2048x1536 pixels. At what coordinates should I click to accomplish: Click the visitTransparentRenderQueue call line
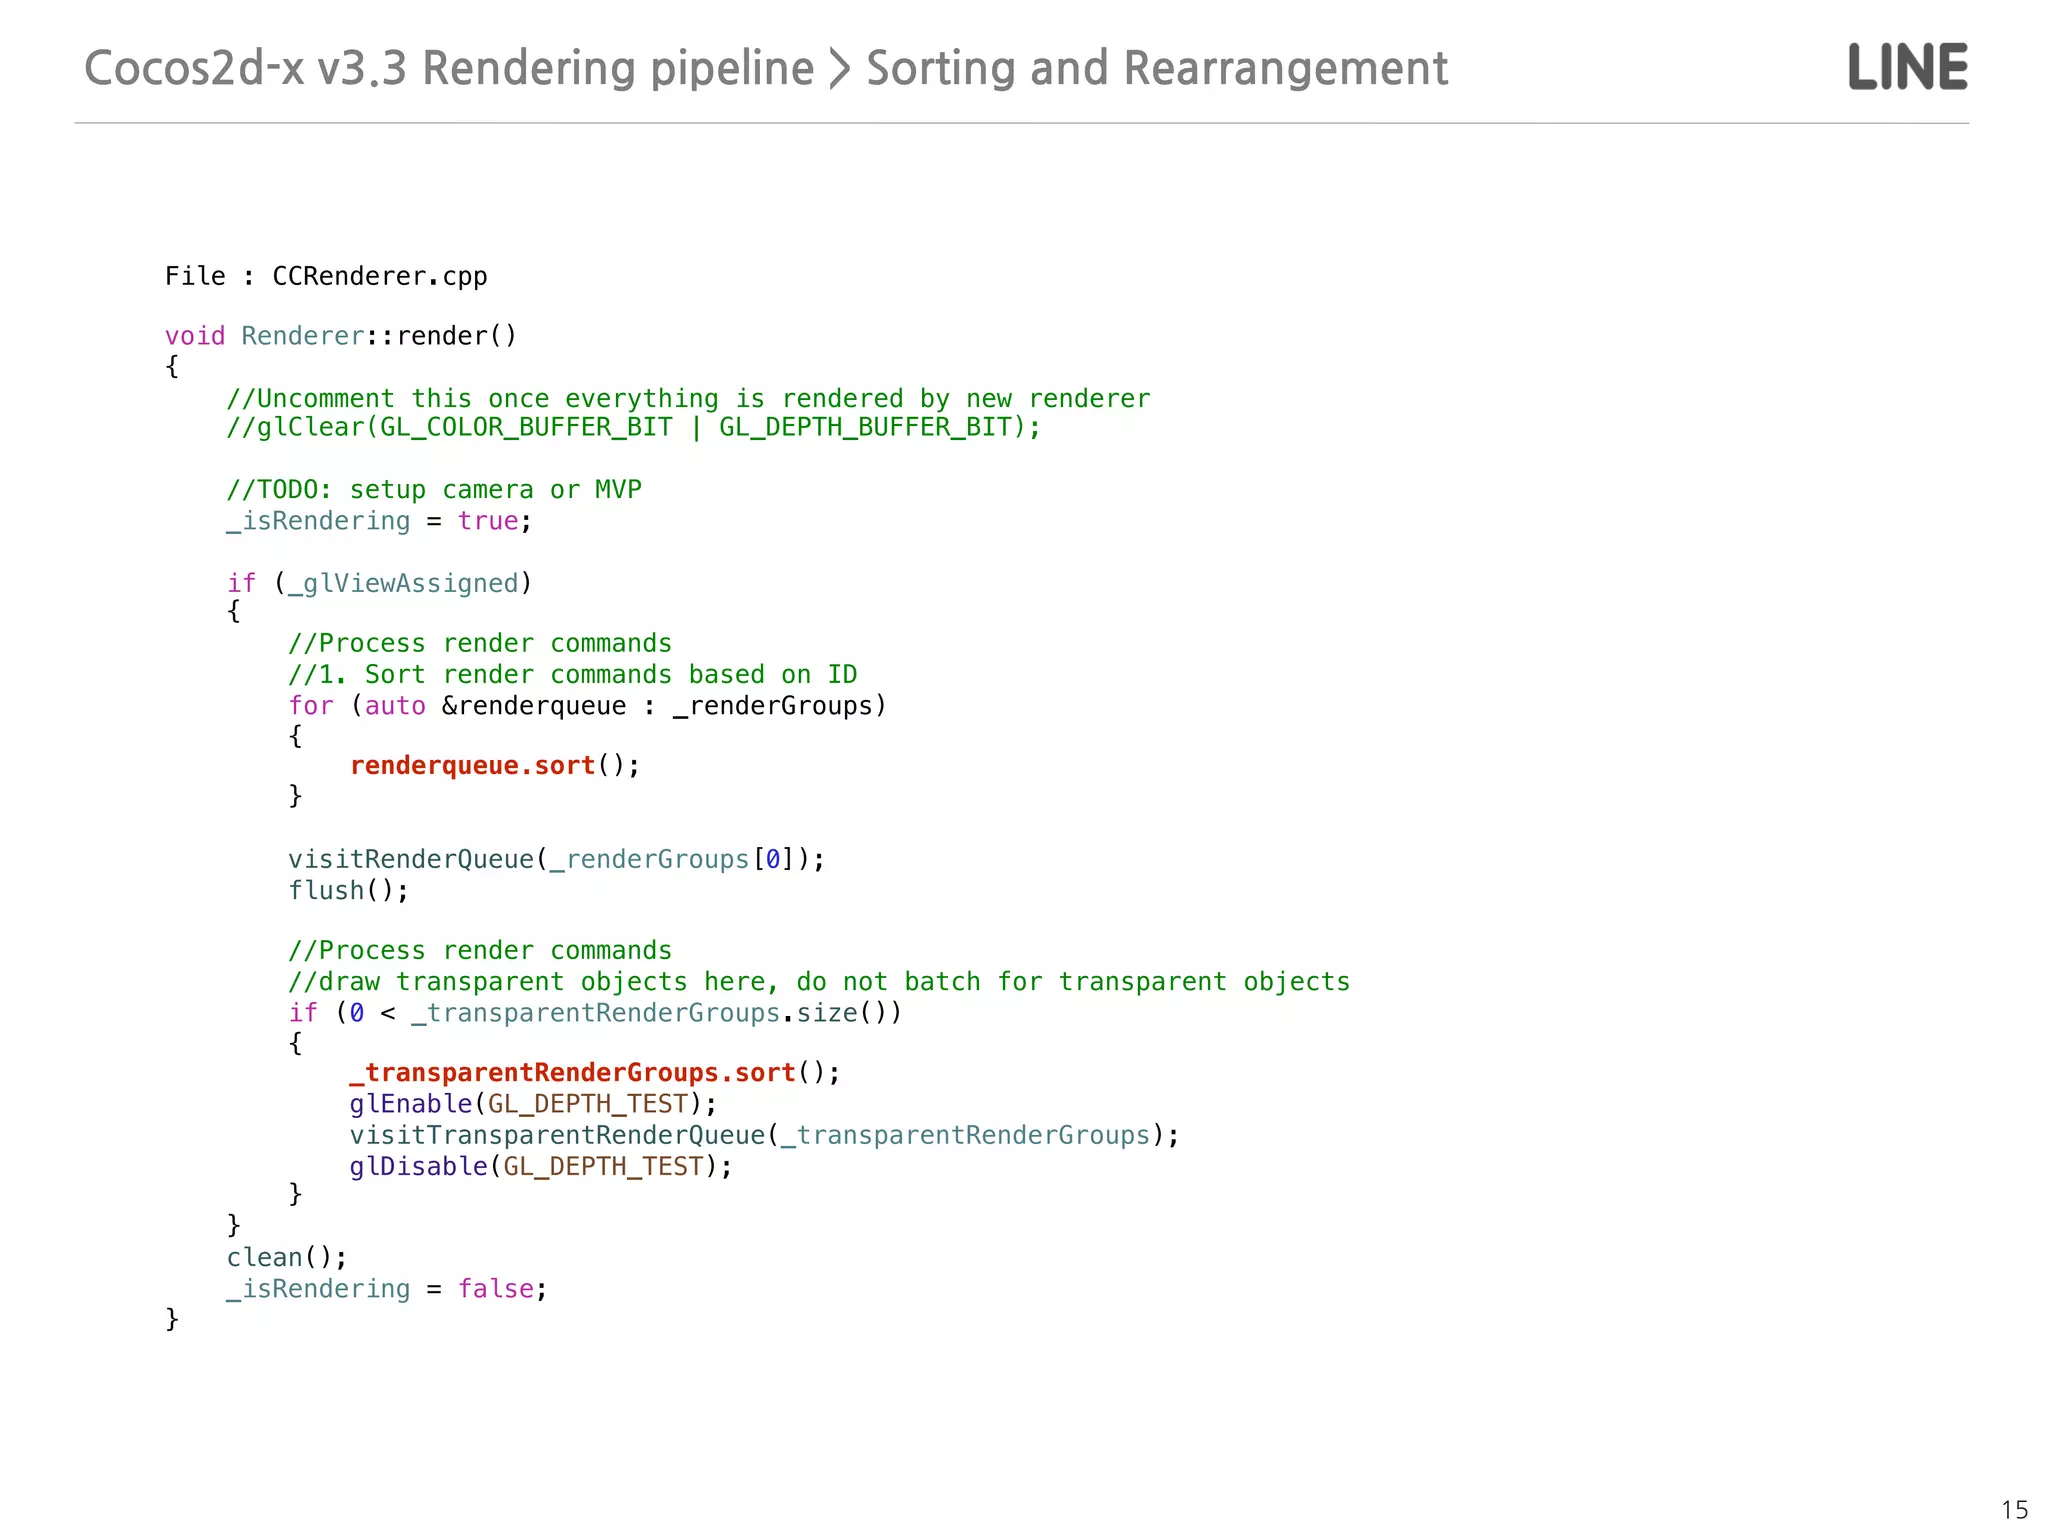click(764, 1136)
